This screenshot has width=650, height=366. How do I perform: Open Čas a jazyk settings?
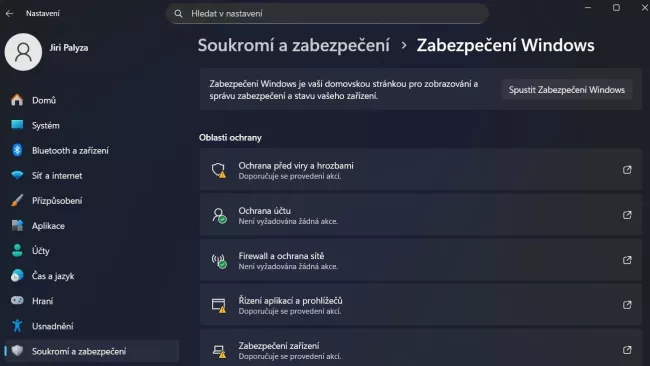click(92, 276)
